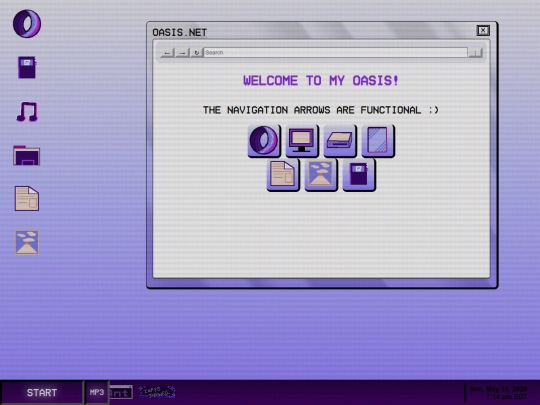
Task: Open the MP3 player device desktop icon
Action: click(27, 67)
